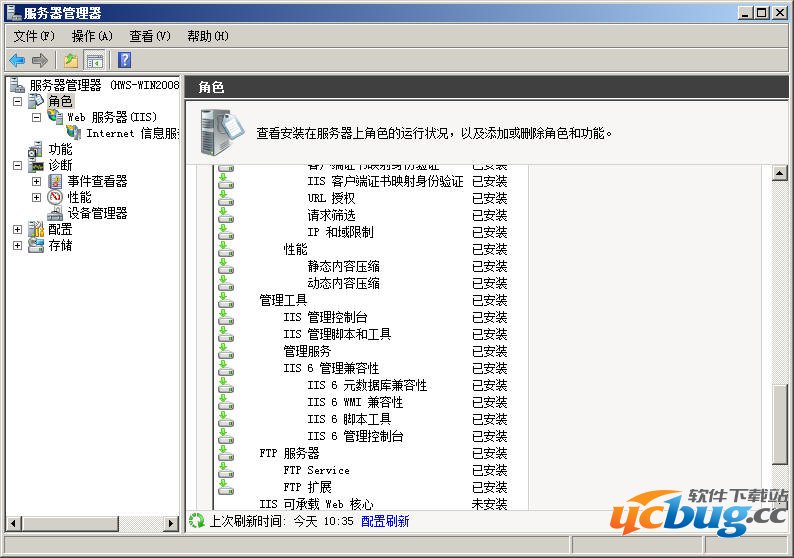794x558 pixels.
Task: Select the 功能 node in tree
Action: point(60,149)
